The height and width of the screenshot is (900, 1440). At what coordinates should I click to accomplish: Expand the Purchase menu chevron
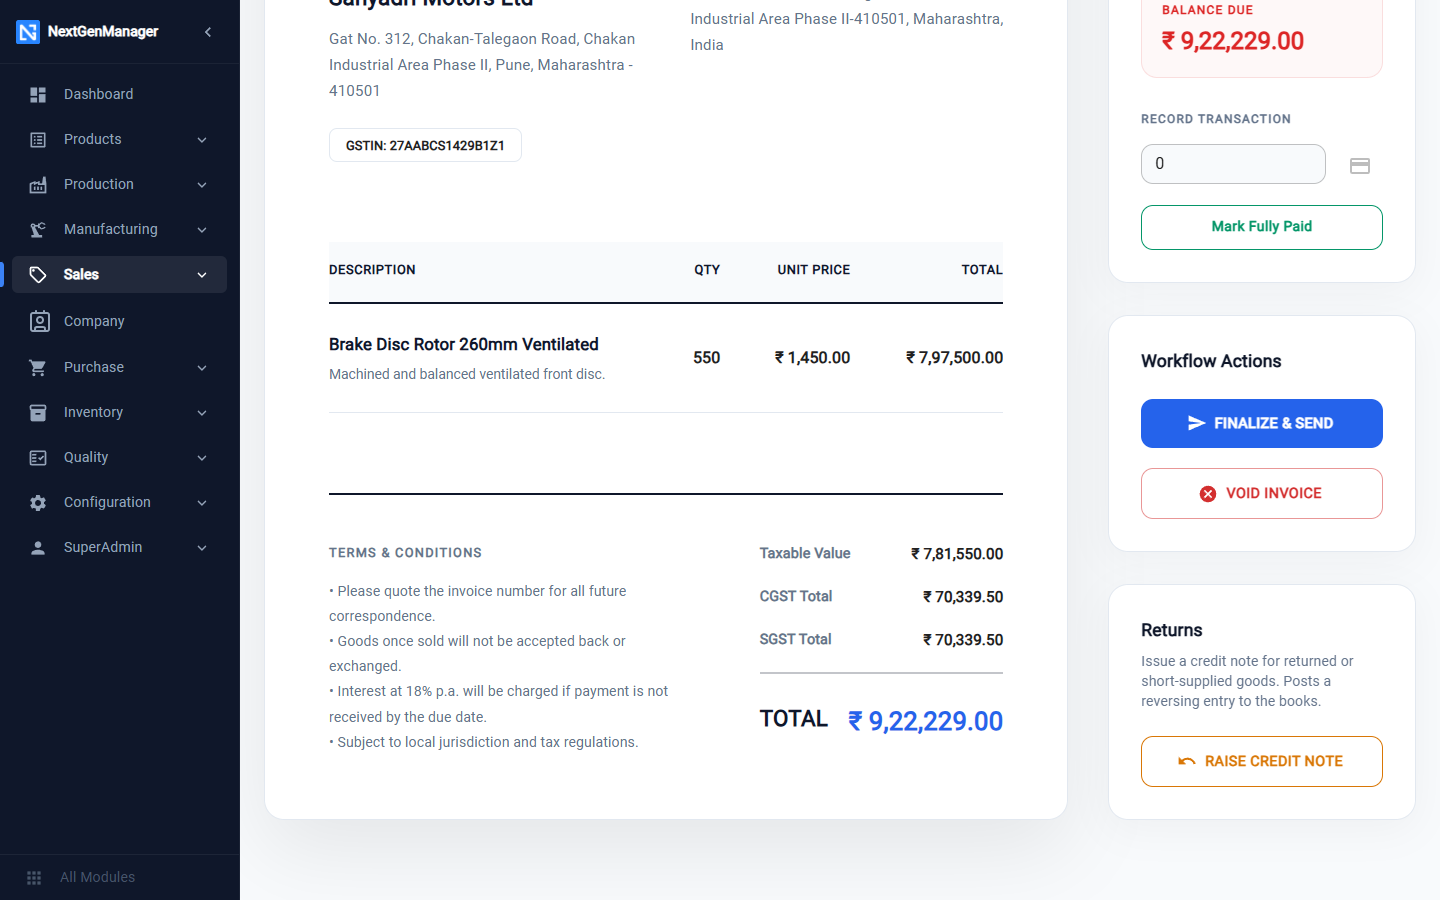202,367
